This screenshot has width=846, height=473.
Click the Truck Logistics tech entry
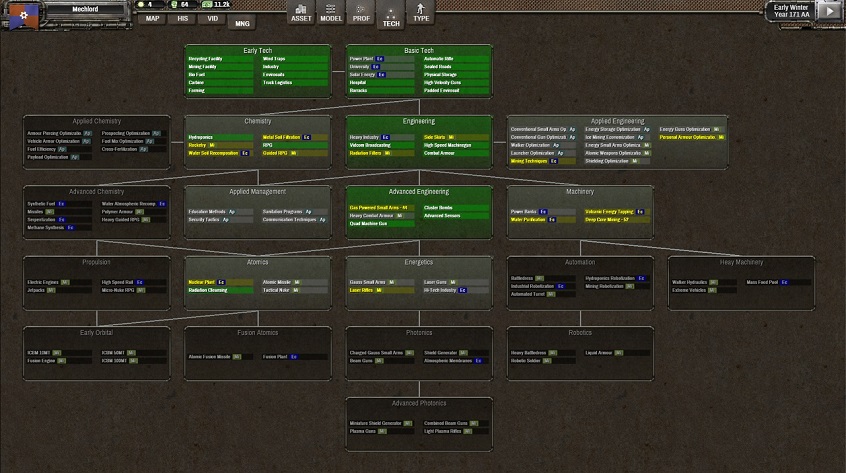click(x=295, y=83)
